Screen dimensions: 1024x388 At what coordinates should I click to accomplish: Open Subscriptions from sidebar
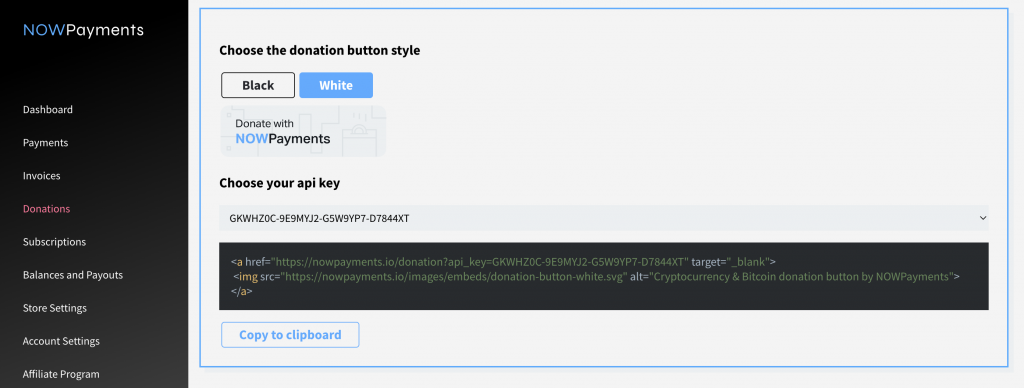(54, 242)
